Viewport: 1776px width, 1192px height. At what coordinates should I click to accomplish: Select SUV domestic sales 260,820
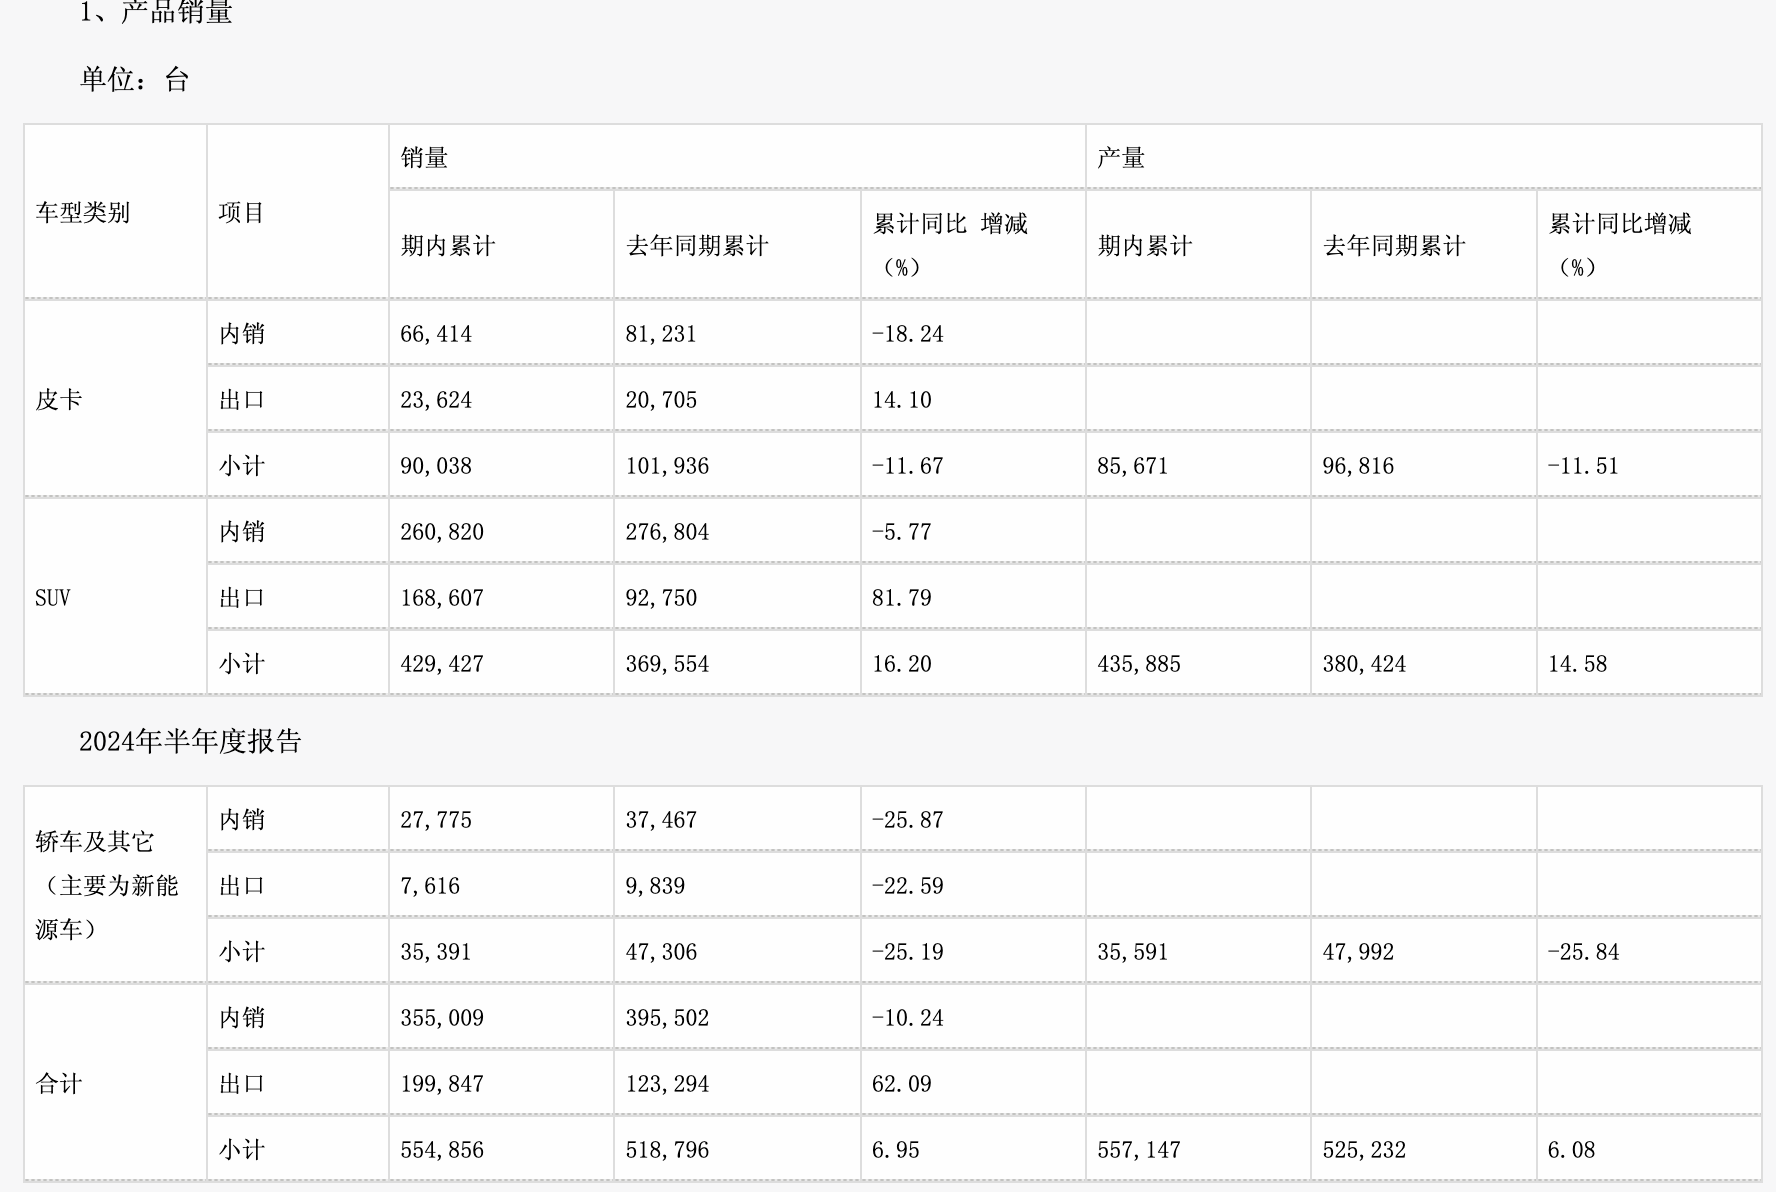pos(442,532)
